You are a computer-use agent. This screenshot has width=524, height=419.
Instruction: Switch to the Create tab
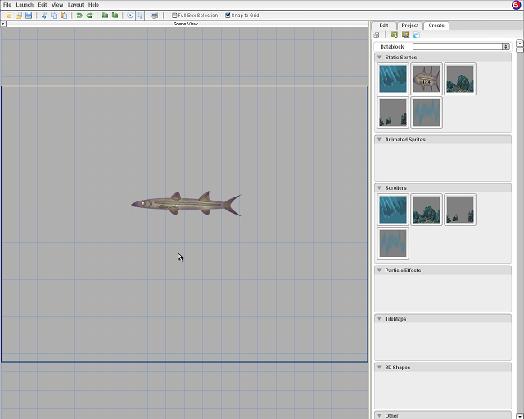[436, 25]
